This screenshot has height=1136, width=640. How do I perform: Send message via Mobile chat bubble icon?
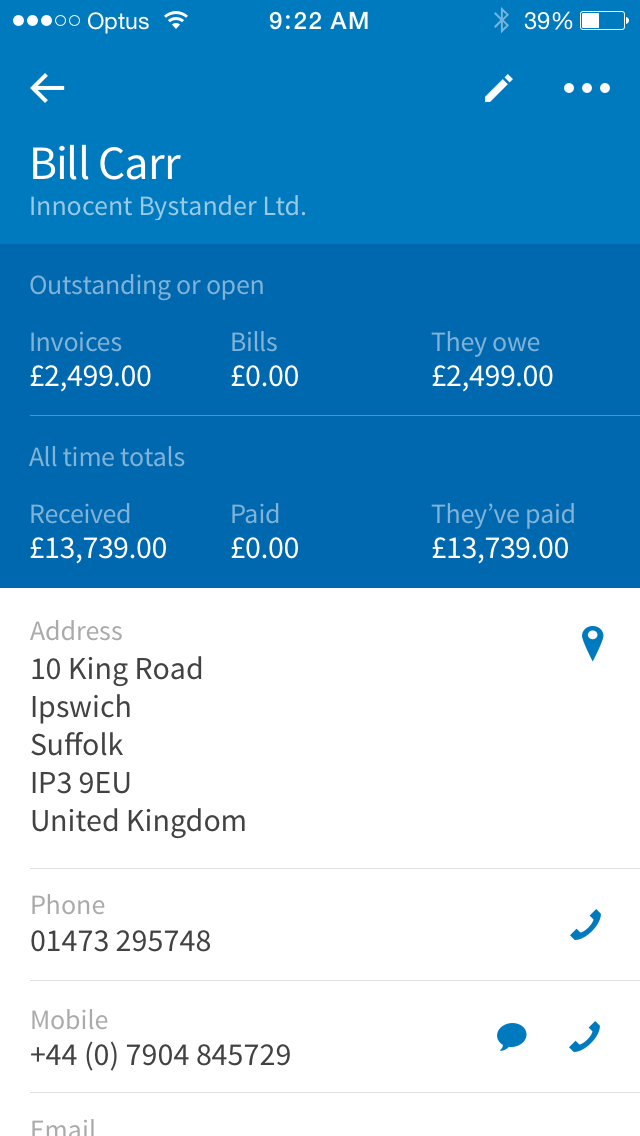[x=512, y=1037]
